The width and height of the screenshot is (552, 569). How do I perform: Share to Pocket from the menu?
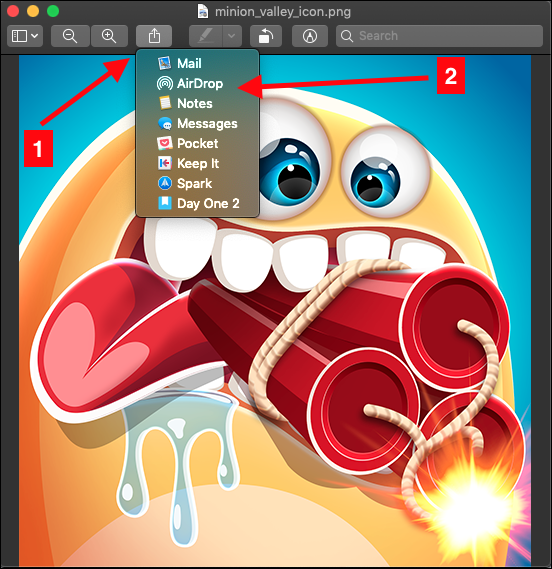click(197, 143)
